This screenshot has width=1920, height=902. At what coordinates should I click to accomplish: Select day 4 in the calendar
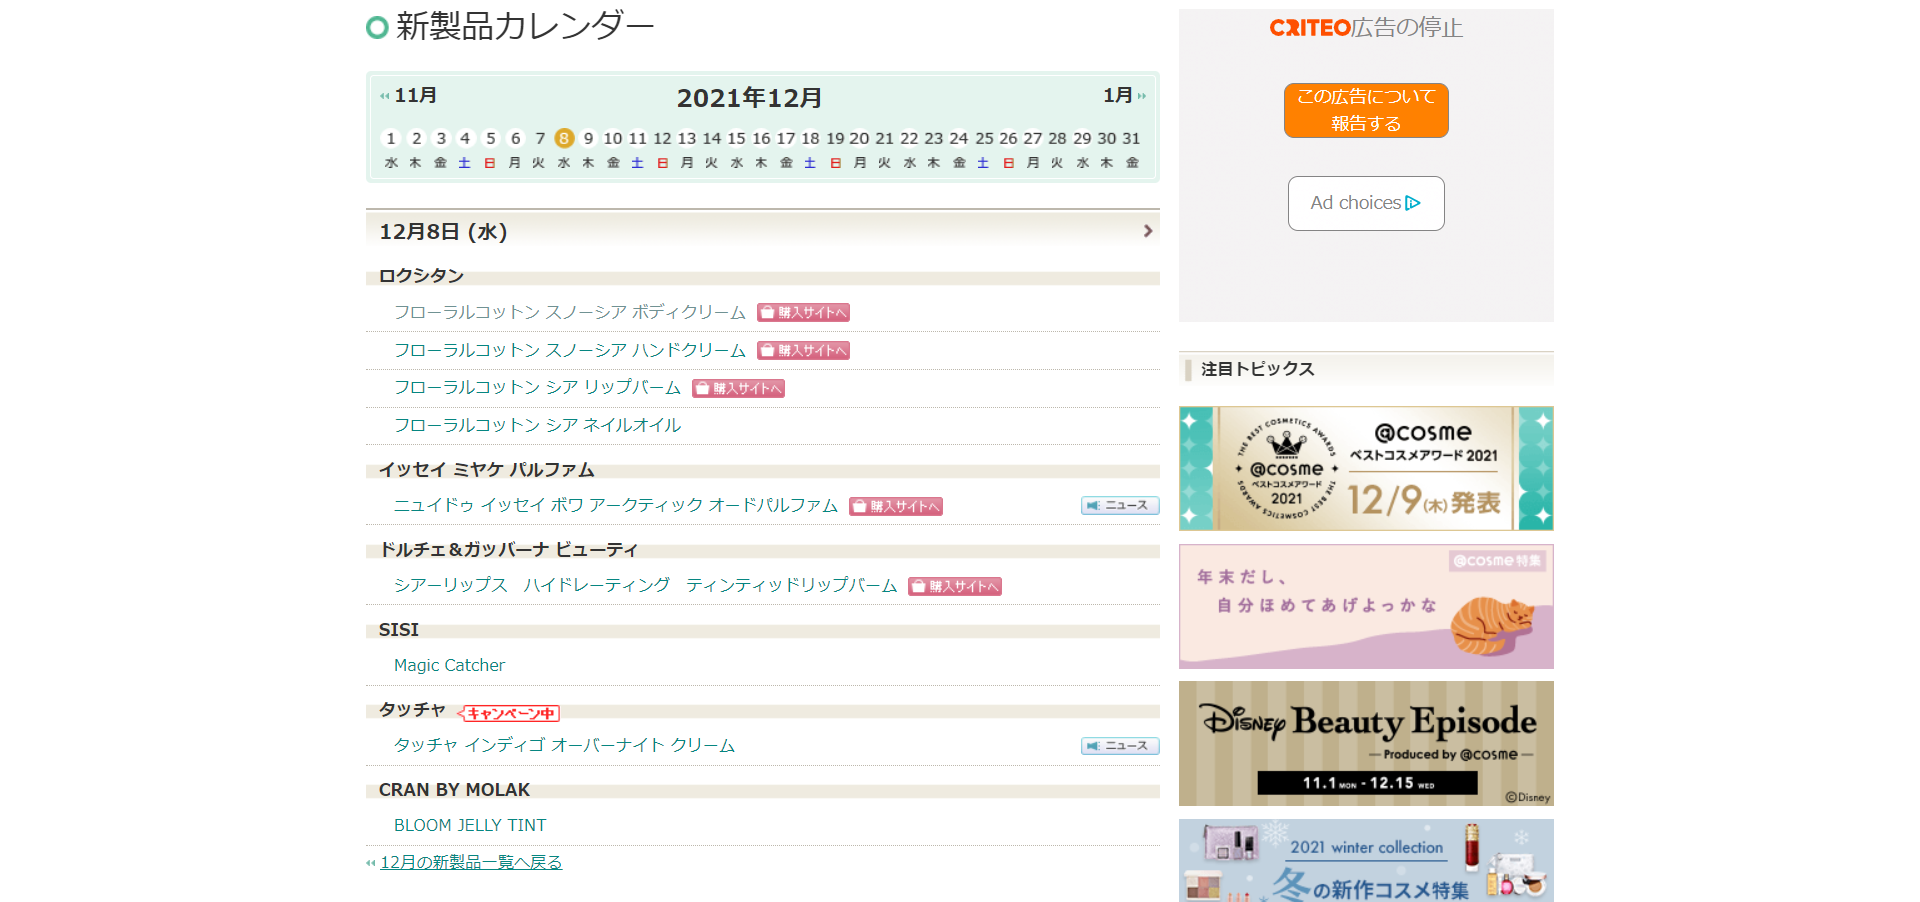(465, 138)
